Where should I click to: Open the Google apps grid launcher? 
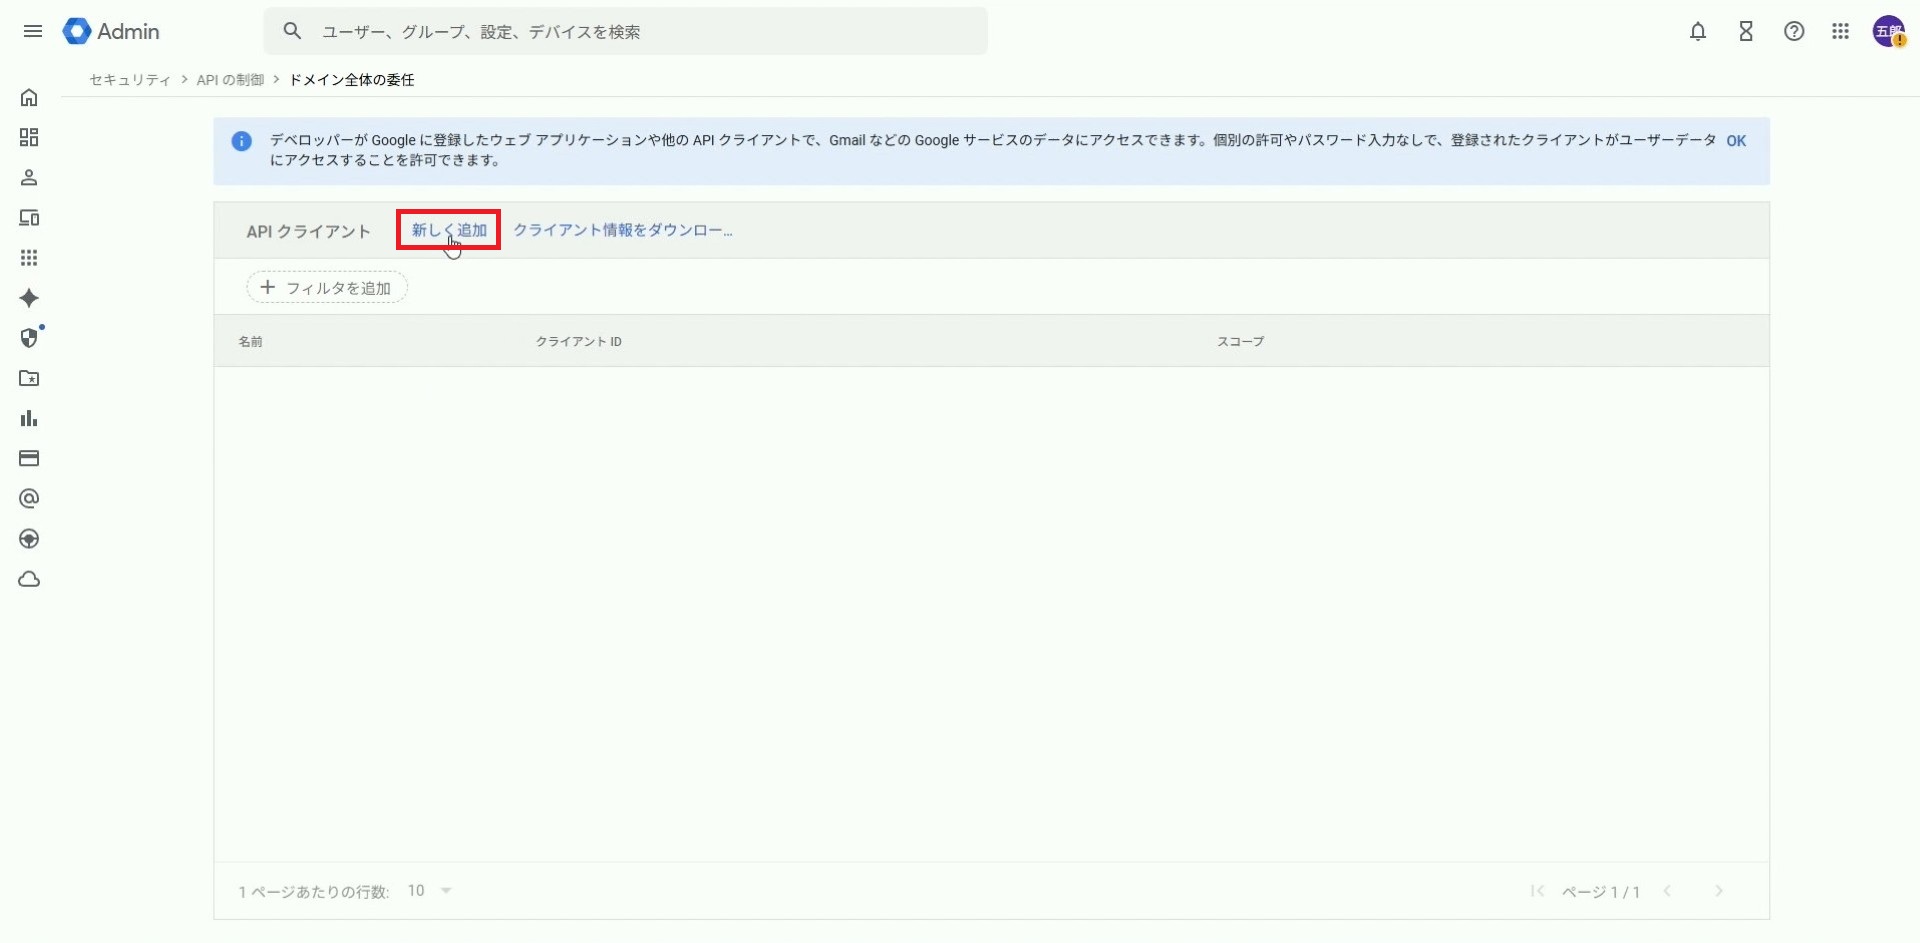click(1840, 31)
